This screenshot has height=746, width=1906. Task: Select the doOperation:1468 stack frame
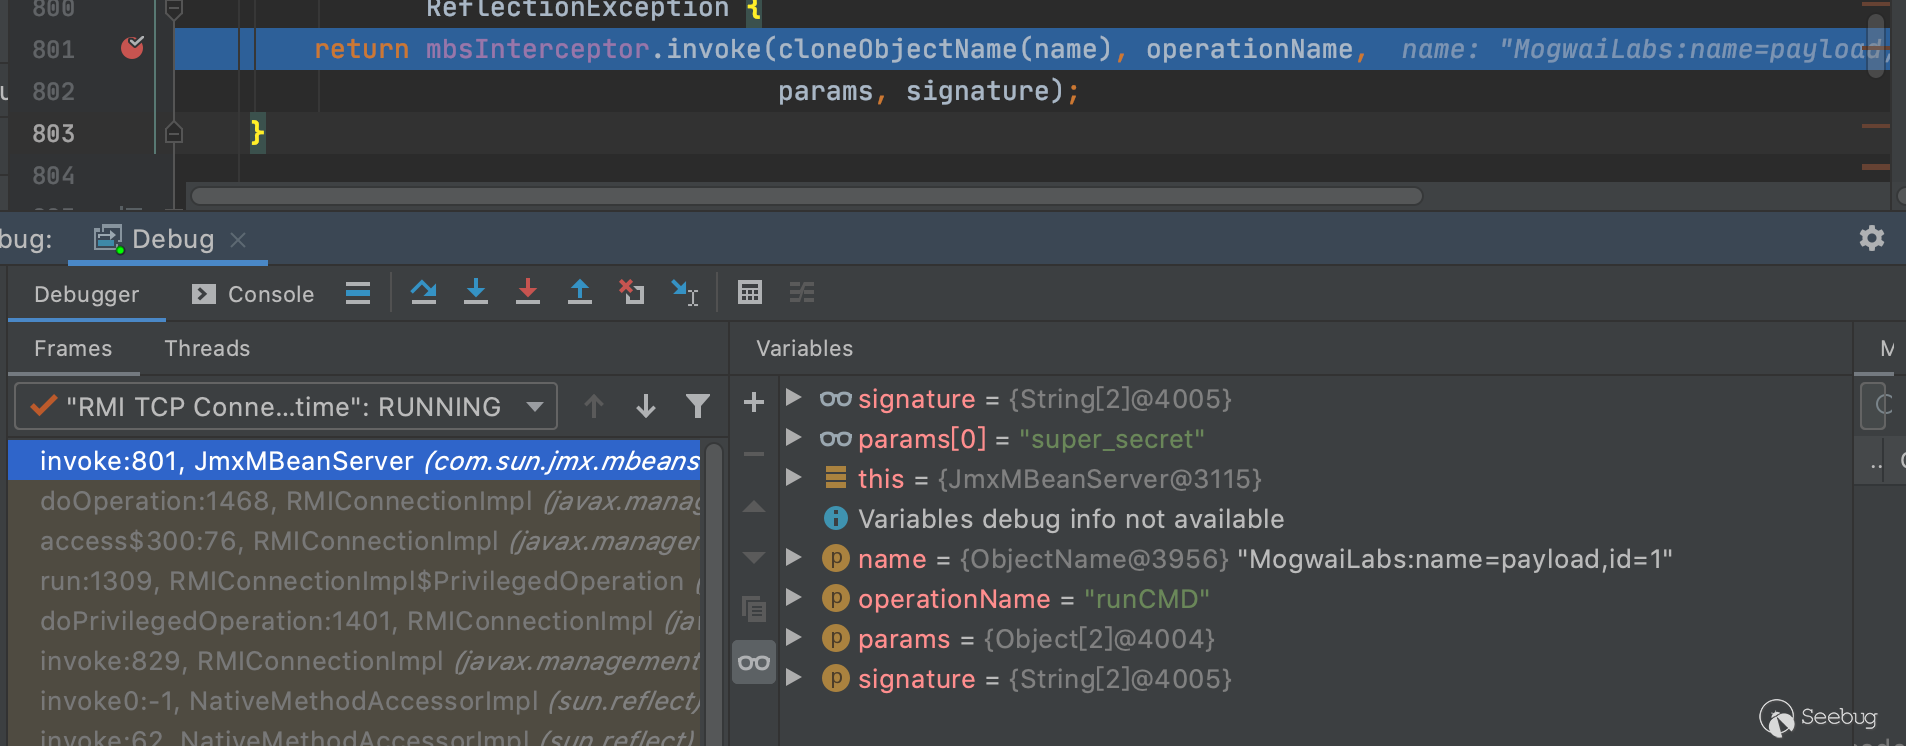tap(360, 501)
